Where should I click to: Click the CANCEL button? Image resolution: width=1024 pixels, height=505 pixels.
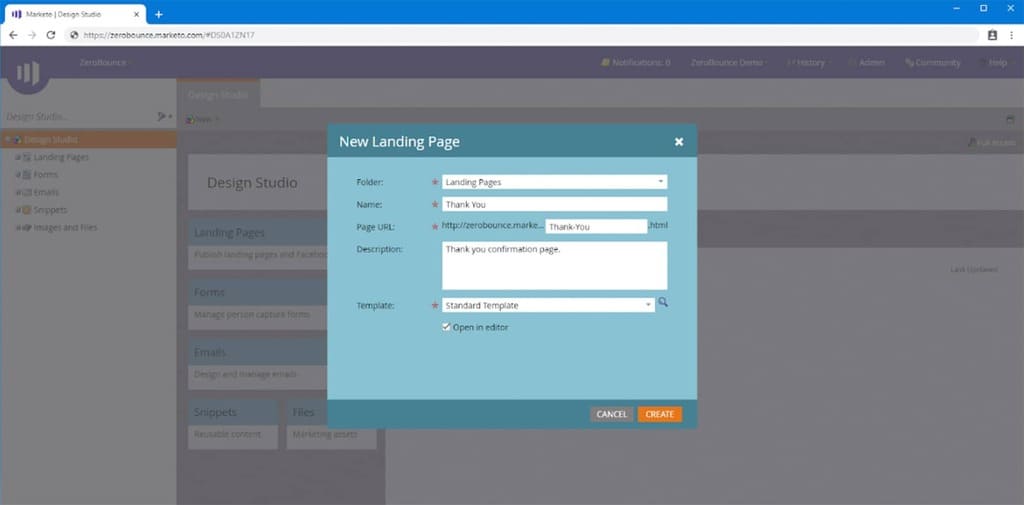click(x=611, y=414)
